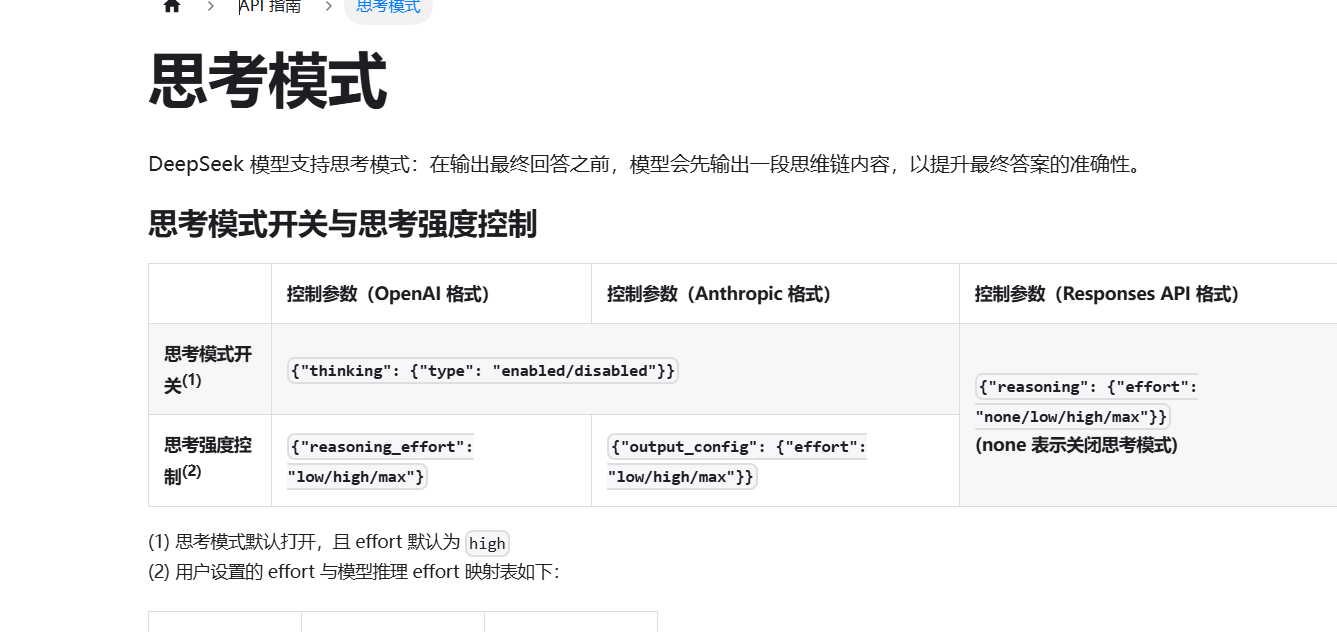Image resolution: width=1337 pixels, height=632 pixels.
Task: Click the inline high code in footnote one
Action: tap(488, 543)
